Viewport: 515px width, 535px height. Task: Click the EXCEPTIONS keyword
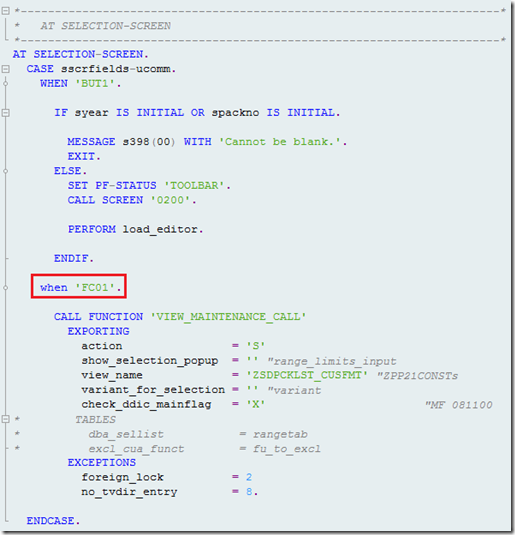click(x=101, y=463)
